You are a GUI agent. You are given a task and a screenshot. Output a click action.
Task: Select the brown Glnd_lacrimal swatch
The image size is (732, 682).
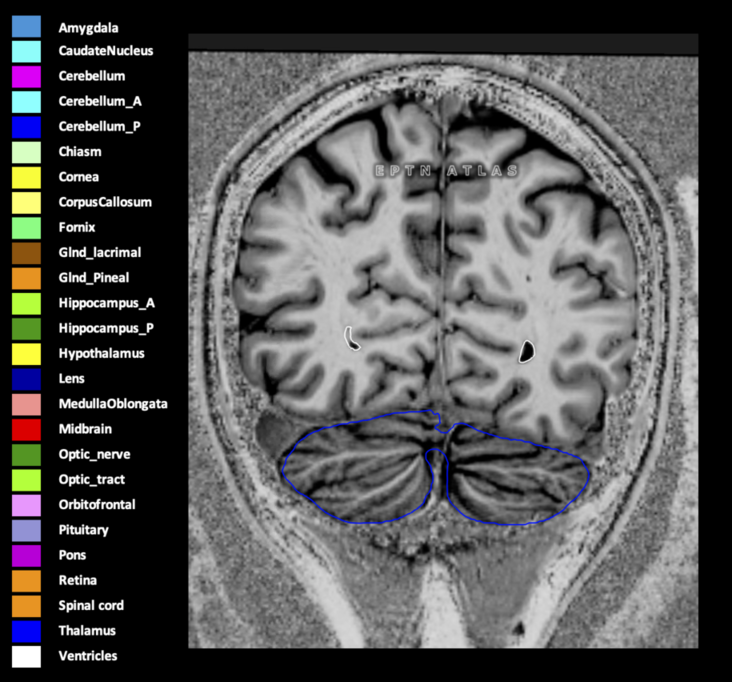26,253
